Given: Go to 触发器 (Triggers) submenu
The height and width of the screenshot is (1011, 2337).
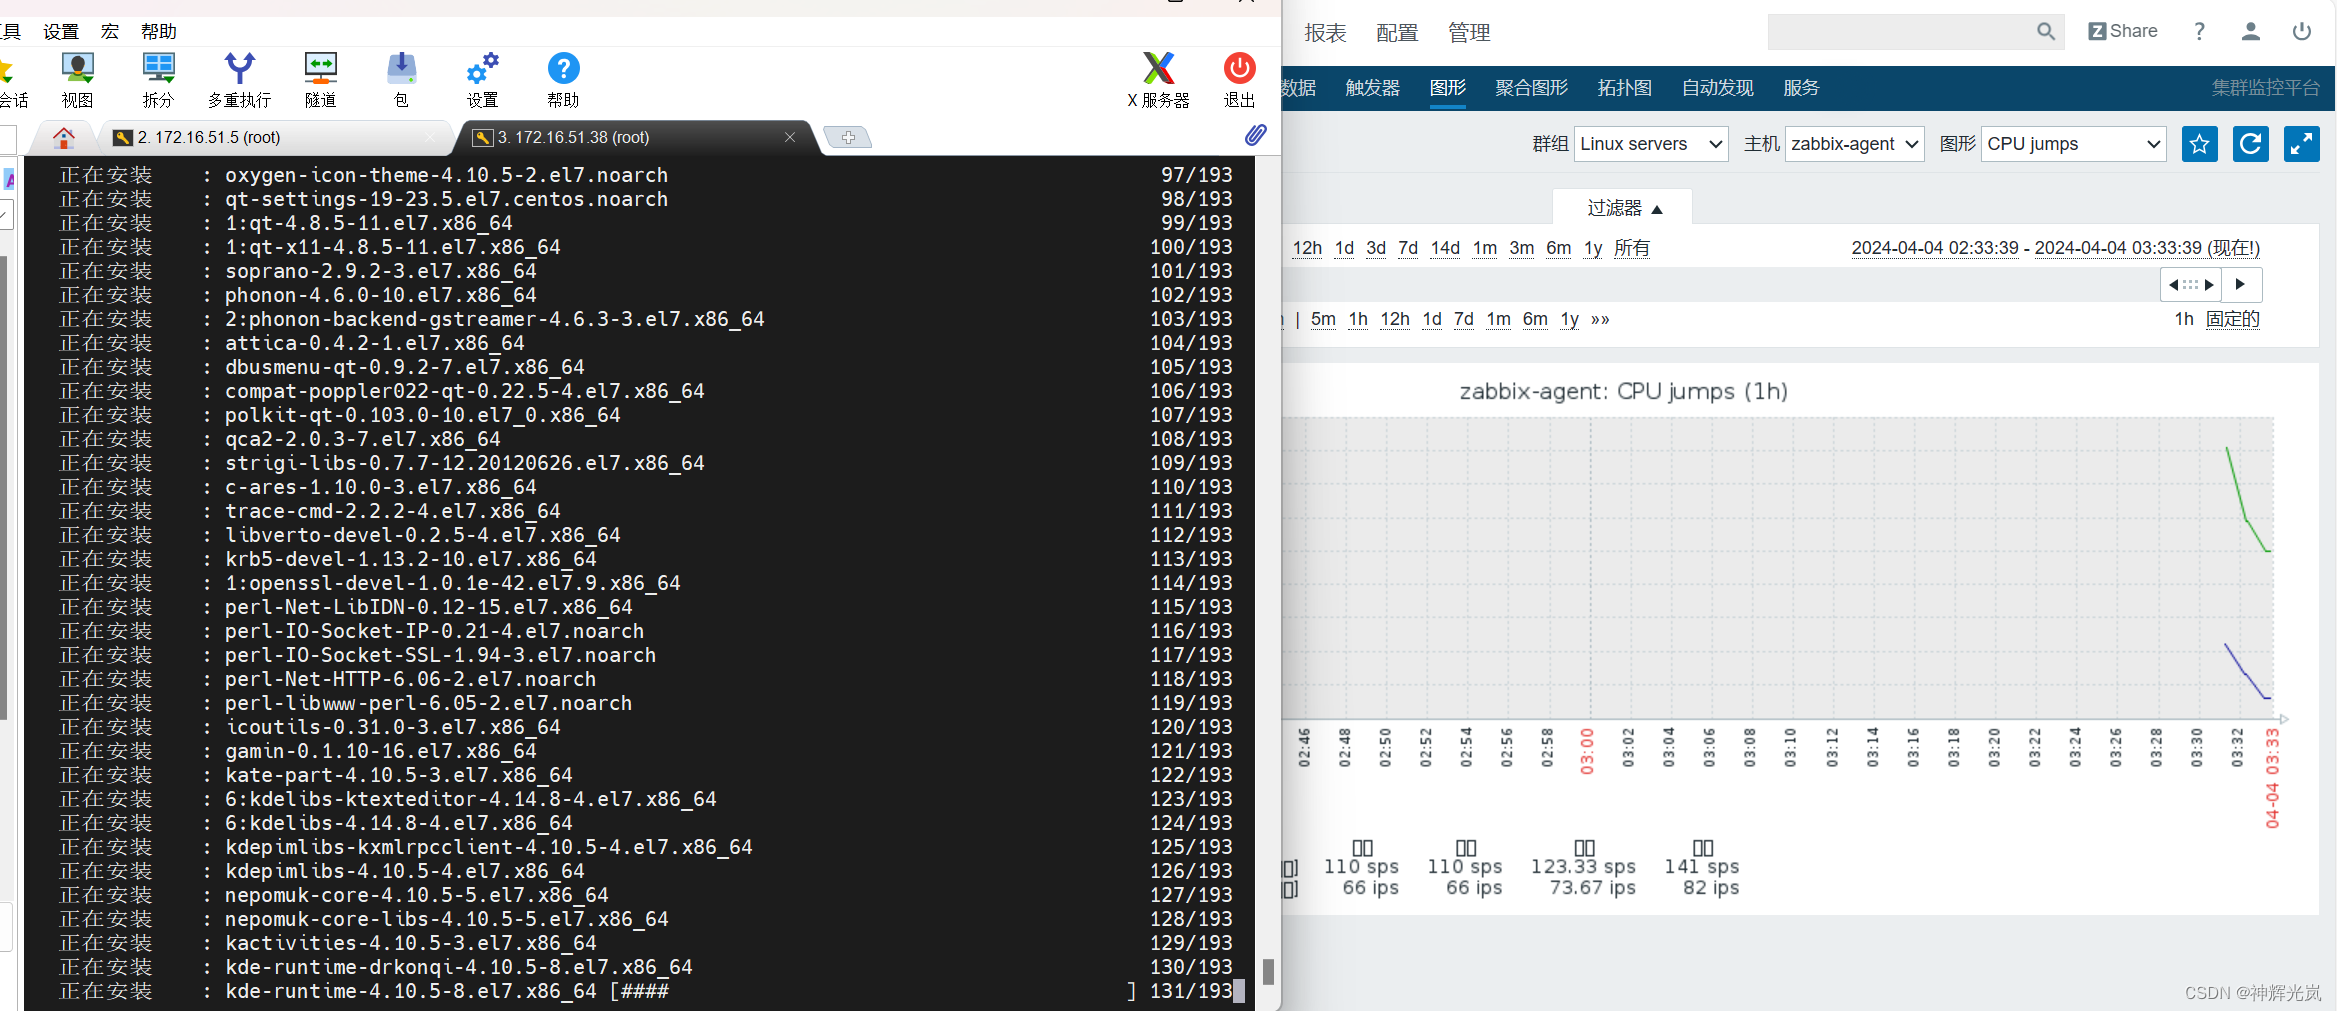Looking at the screenshot, I should [1372, 88].
